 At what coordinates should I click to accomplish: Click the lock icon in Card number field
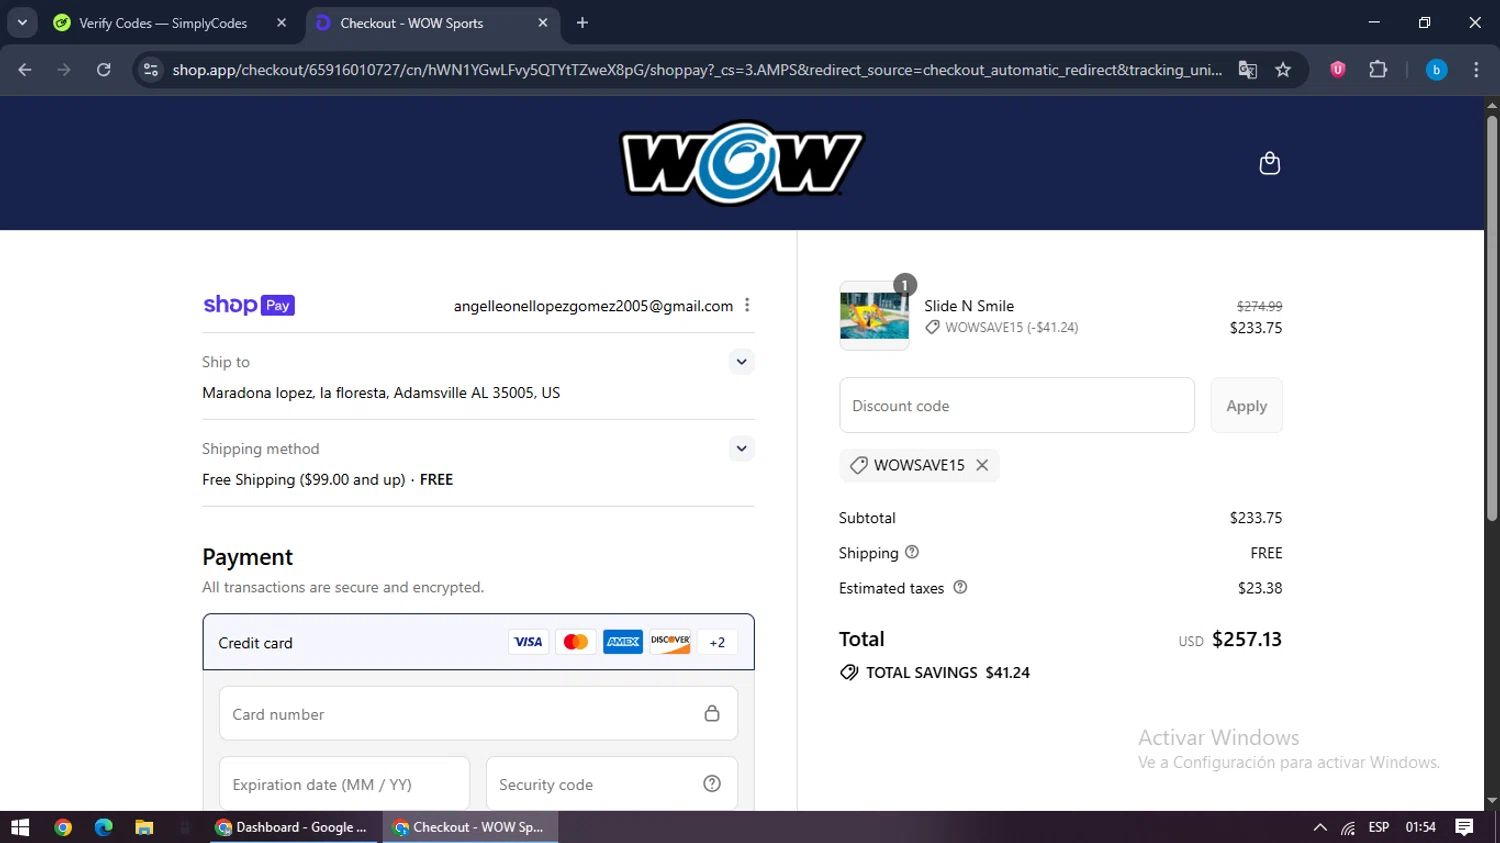[x=712, y=713]
